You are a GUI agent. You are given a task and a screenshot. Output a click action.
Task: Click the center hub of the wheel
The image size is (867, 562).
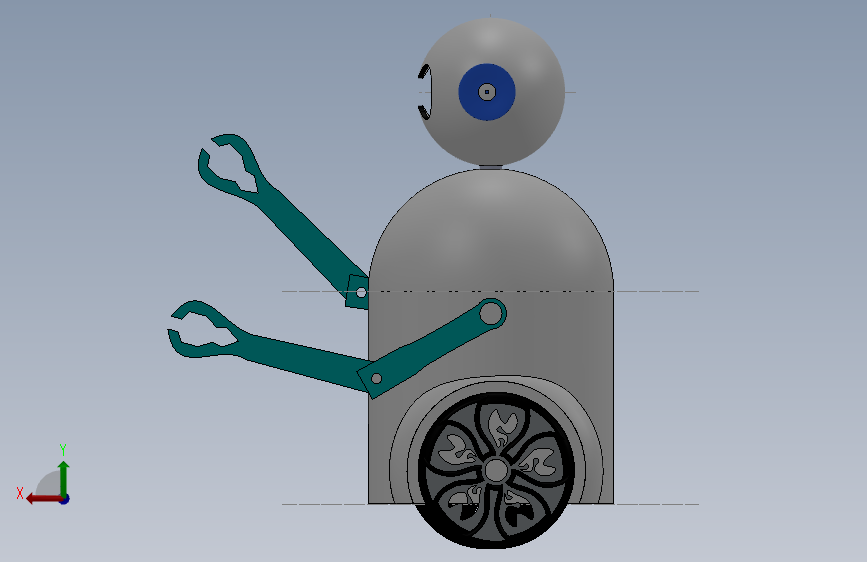coord(496,471)
